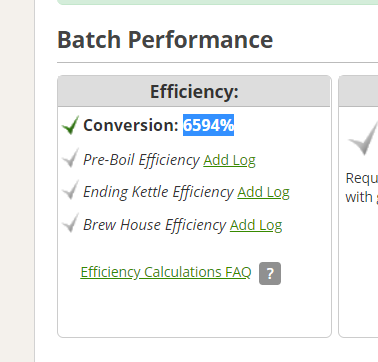Viewport: 378px width, 362px height.
Task: Click the Conversion label text
Action: (x=131, y=125)
